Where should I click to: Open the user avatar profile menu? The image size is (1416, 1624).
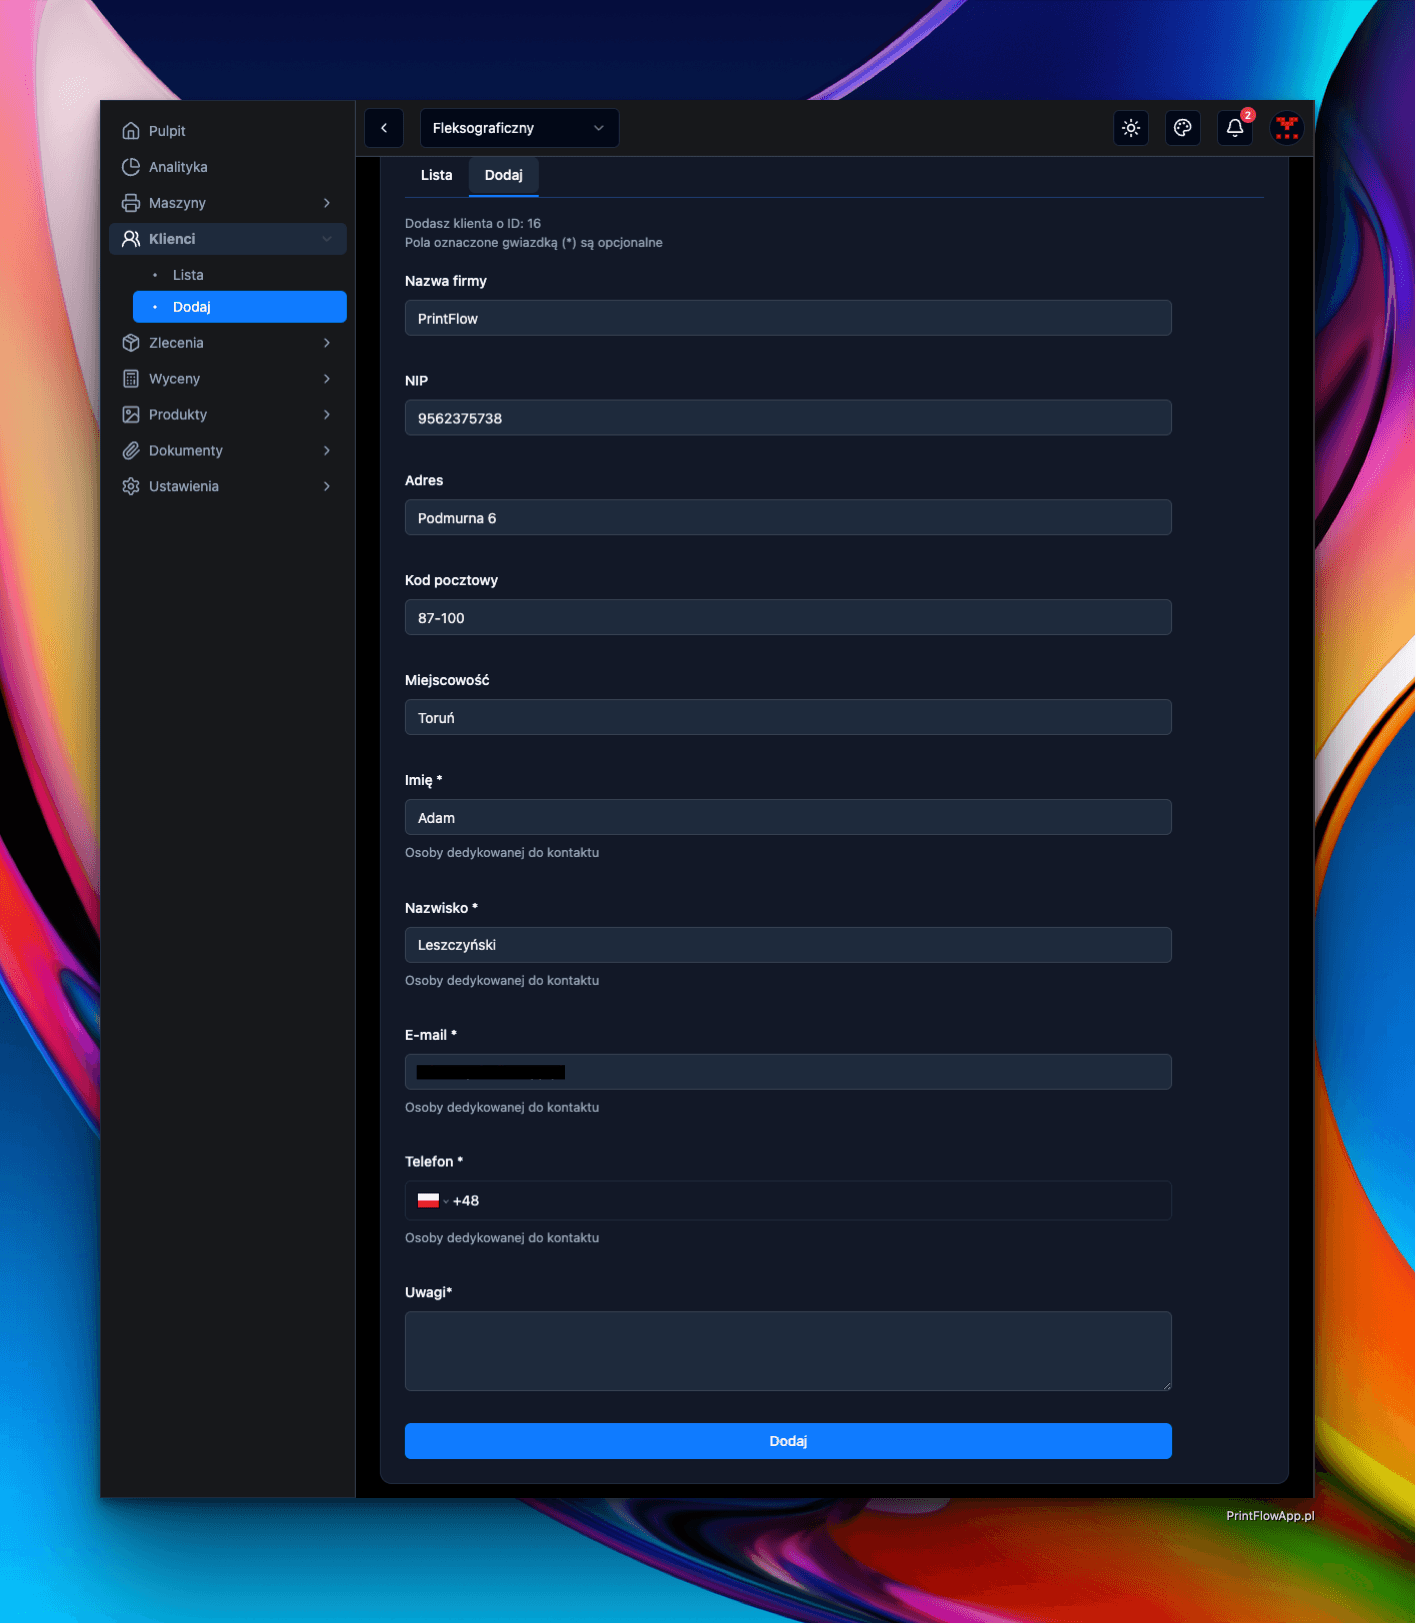(1287, 128)
